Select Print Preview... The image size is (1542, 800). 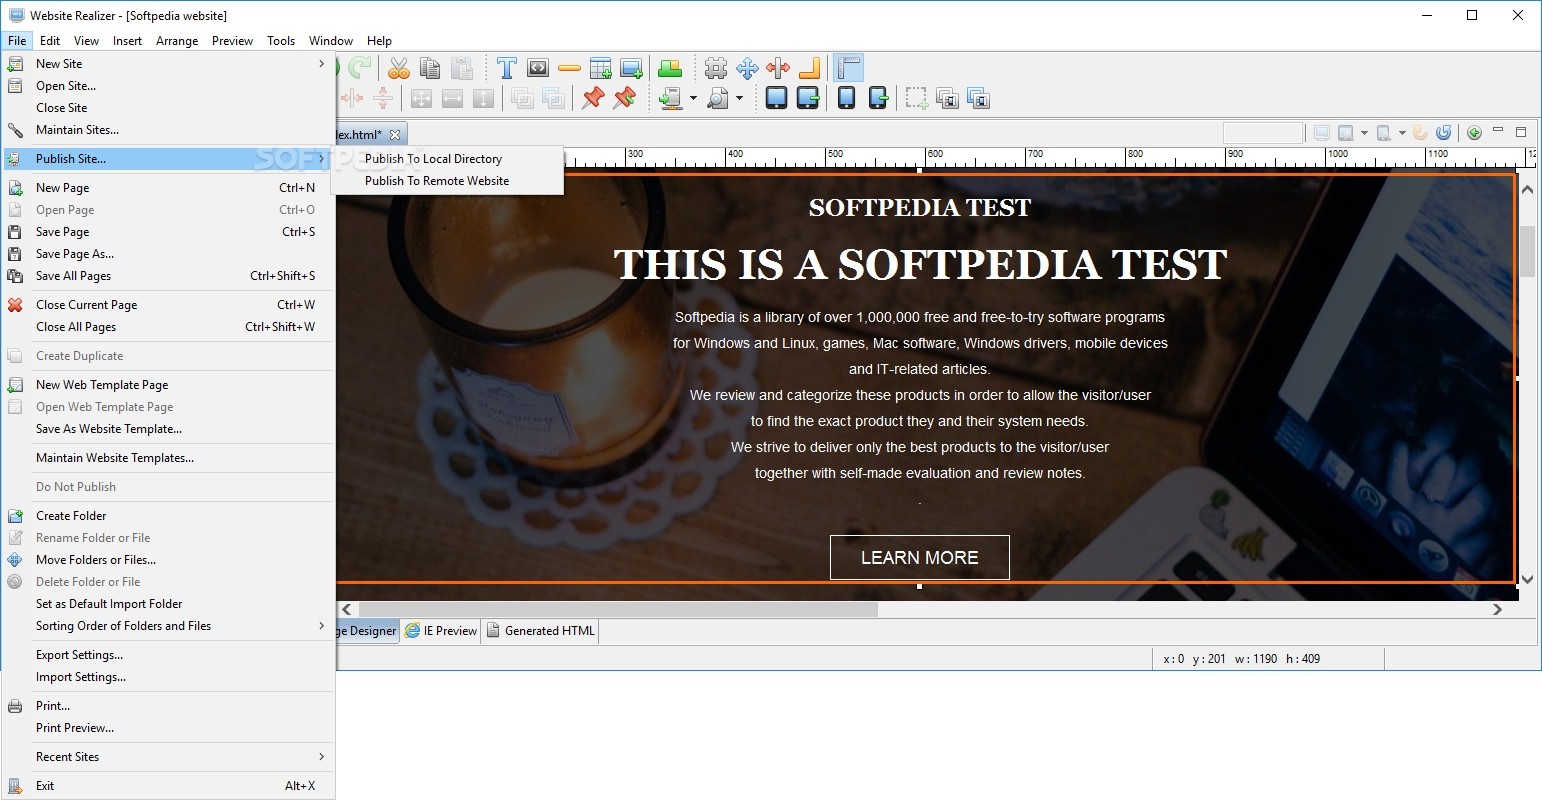pos(168,728)
